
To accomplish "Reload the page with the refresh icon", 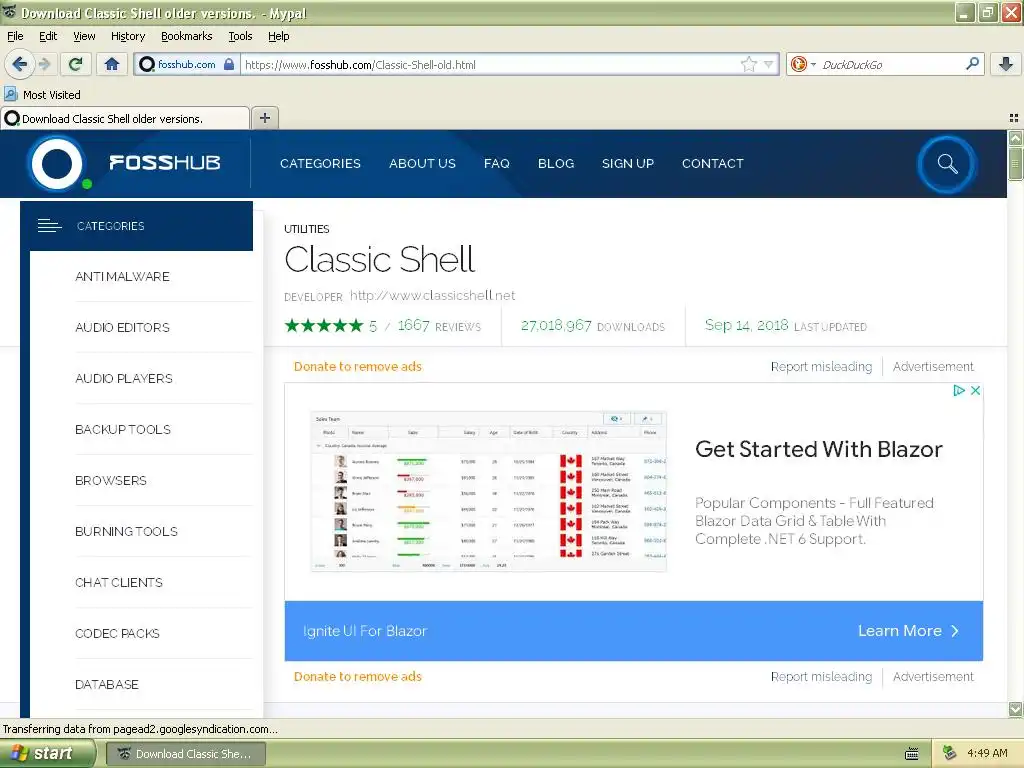I will (76, 64).
